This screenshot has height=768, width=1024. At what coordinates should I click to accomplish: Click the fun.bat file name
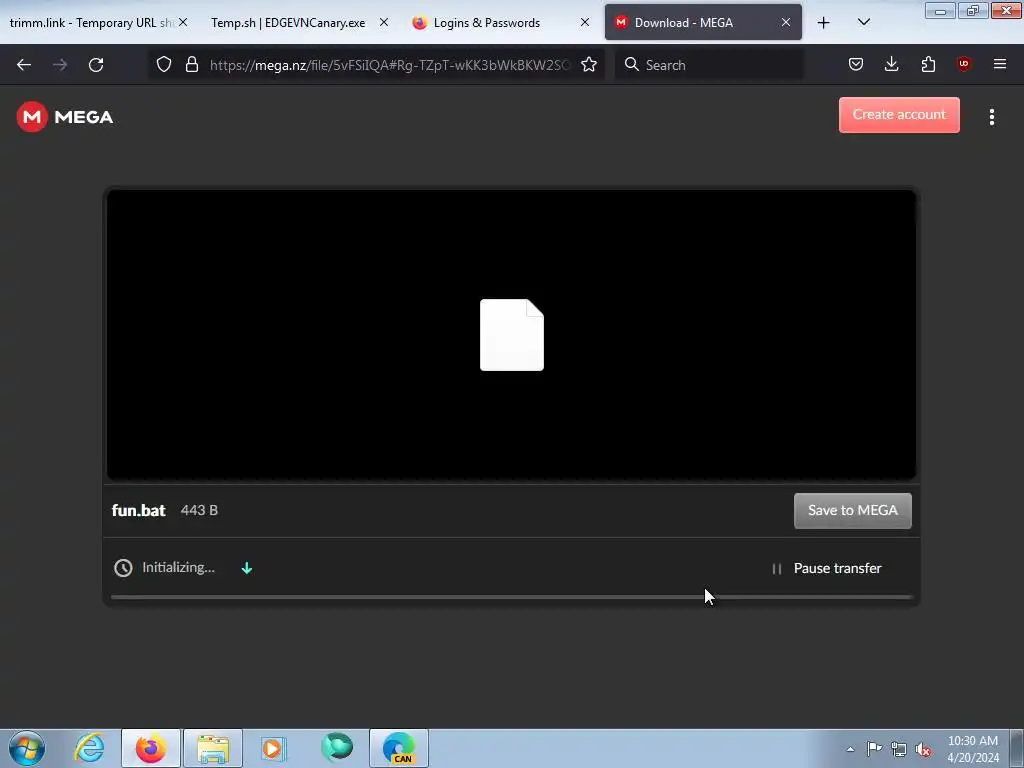tap(138, 510)
